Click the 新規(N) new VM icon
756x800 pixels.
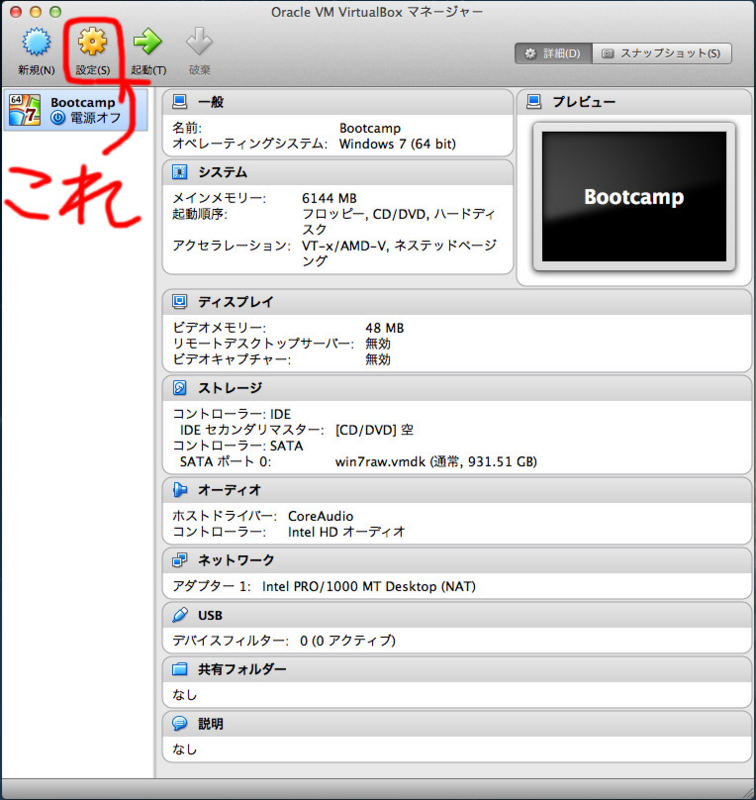pyautogui.click(x=36, y=42)
